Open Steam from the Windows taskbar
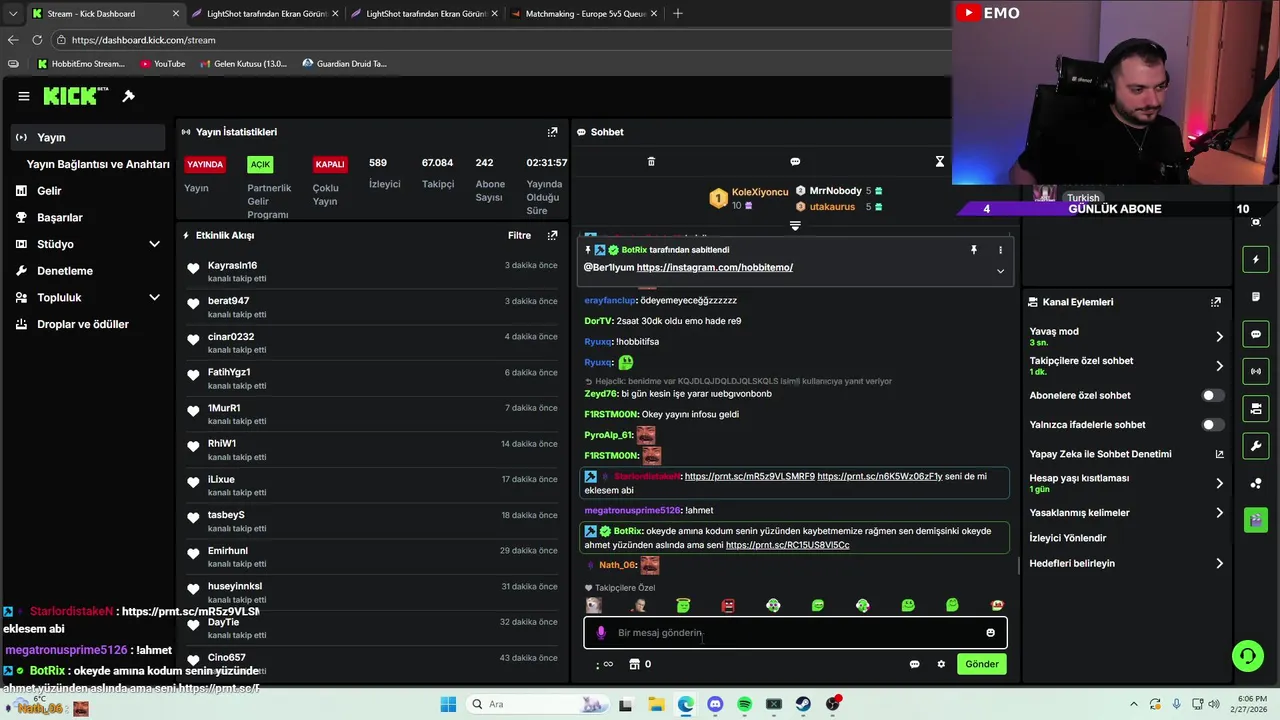 803,704
